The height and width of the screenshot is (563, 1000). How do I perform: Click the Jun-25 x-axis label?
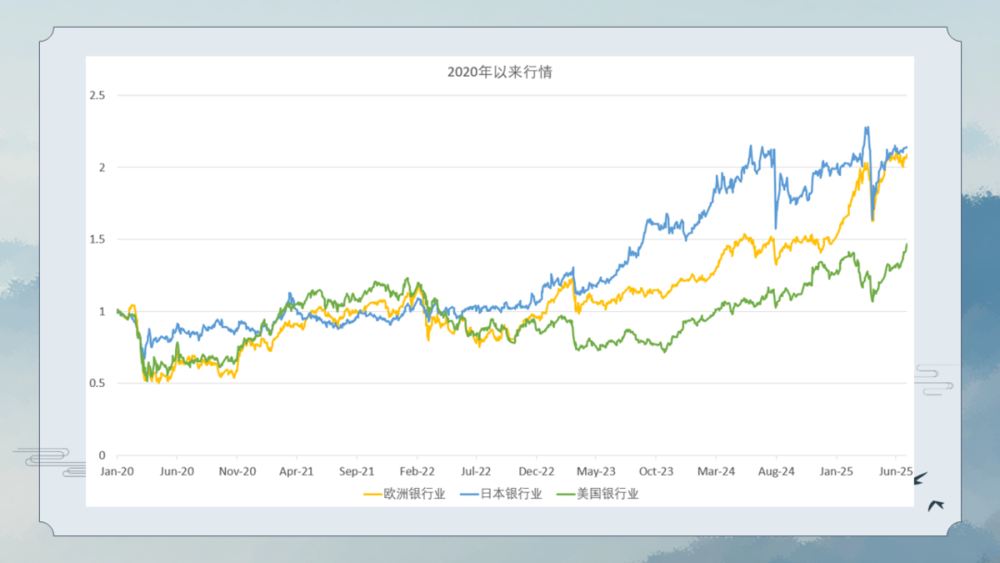[895, 470]
